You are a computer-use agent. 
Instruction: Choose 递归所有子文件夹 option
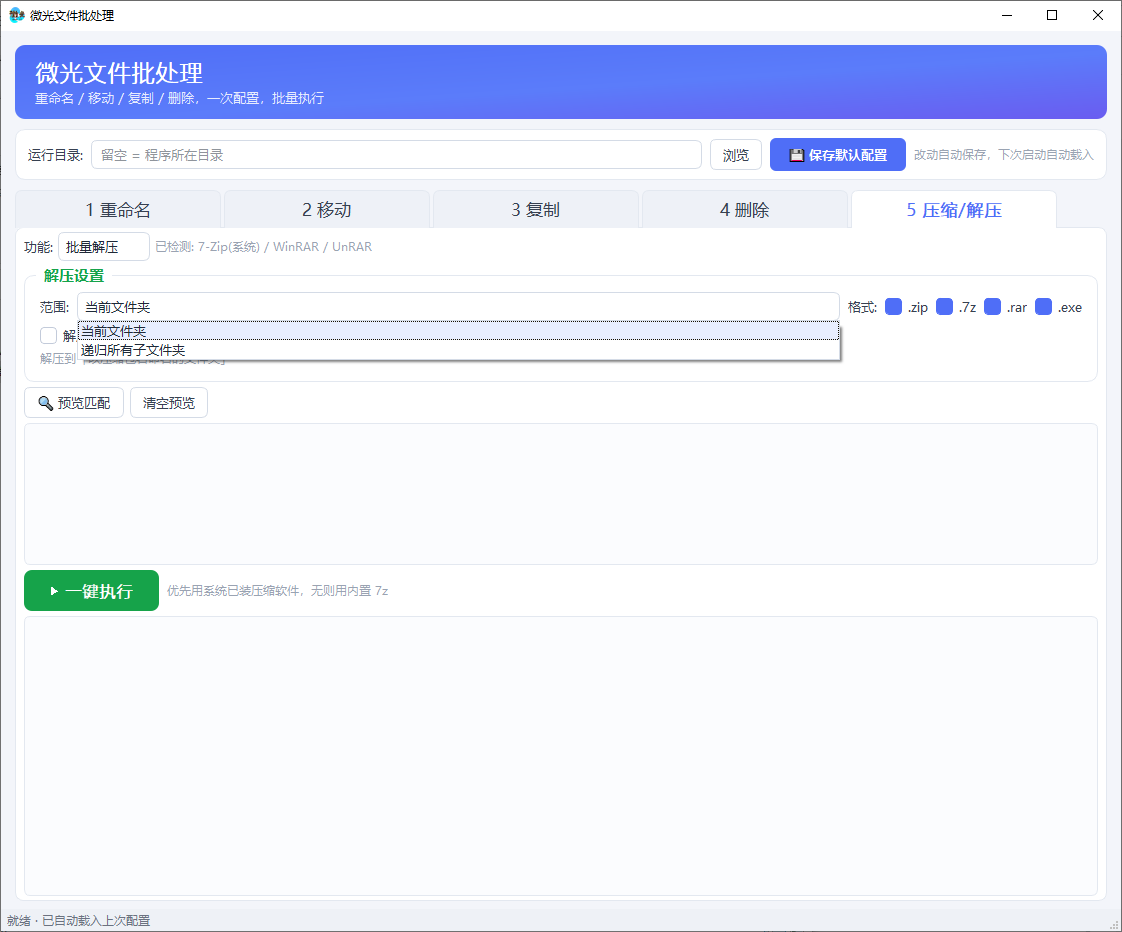click(x=458, y=350)
